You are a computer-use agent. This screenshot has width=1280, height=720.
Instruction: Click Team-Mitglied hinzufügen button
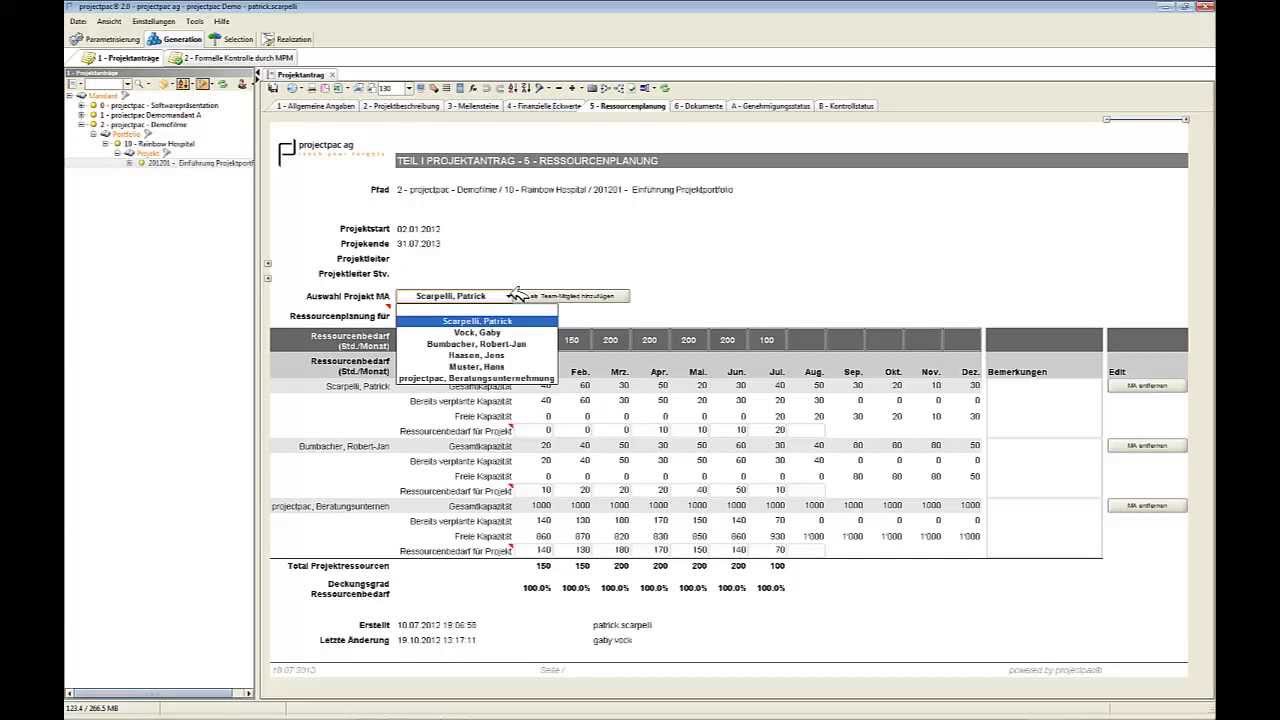tap(575, 296)
